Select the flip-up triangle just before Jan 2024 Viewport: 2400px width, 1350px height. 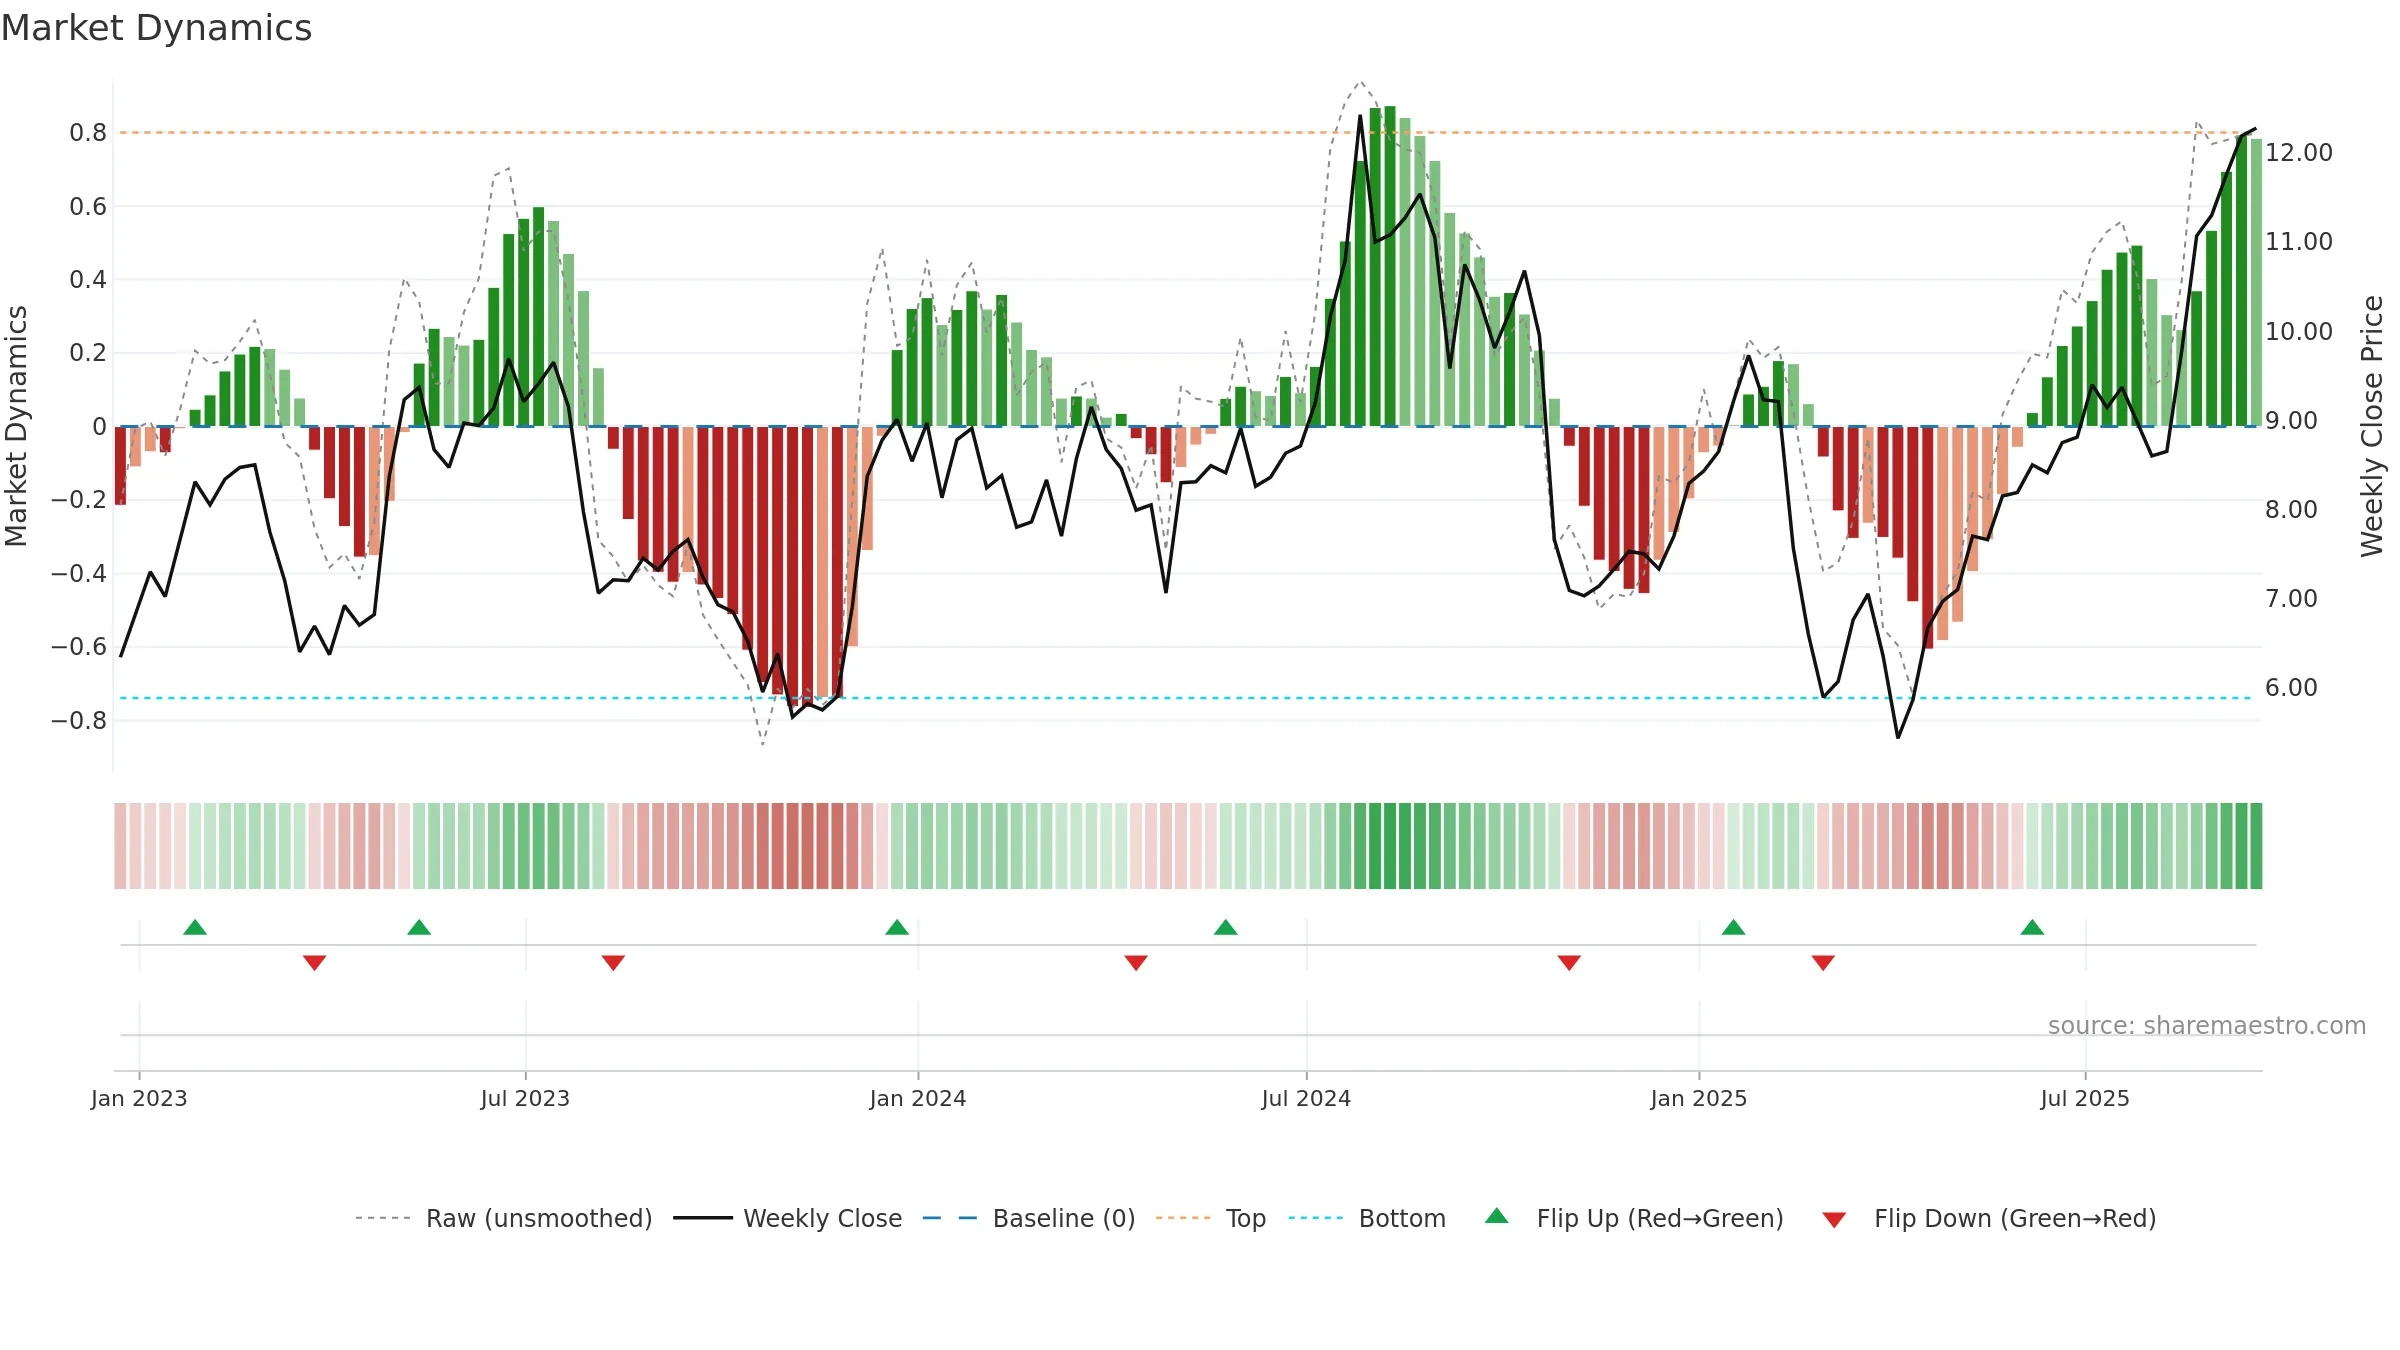tap(897, 927)
